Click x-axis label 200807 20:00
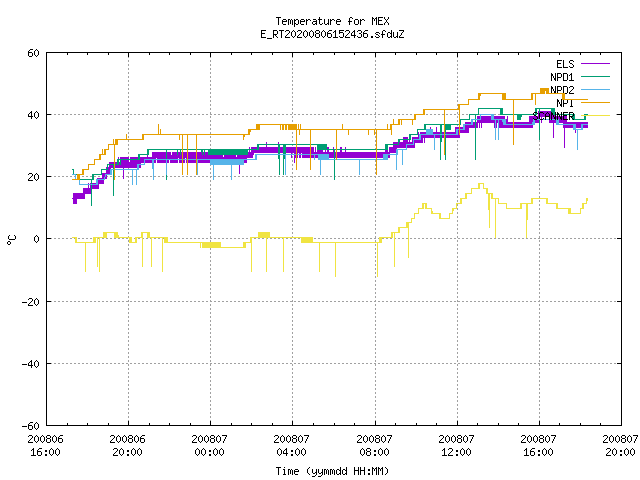The height and width of the screenshot is (480, 640). pyautogui.click(x=620, y=445)
